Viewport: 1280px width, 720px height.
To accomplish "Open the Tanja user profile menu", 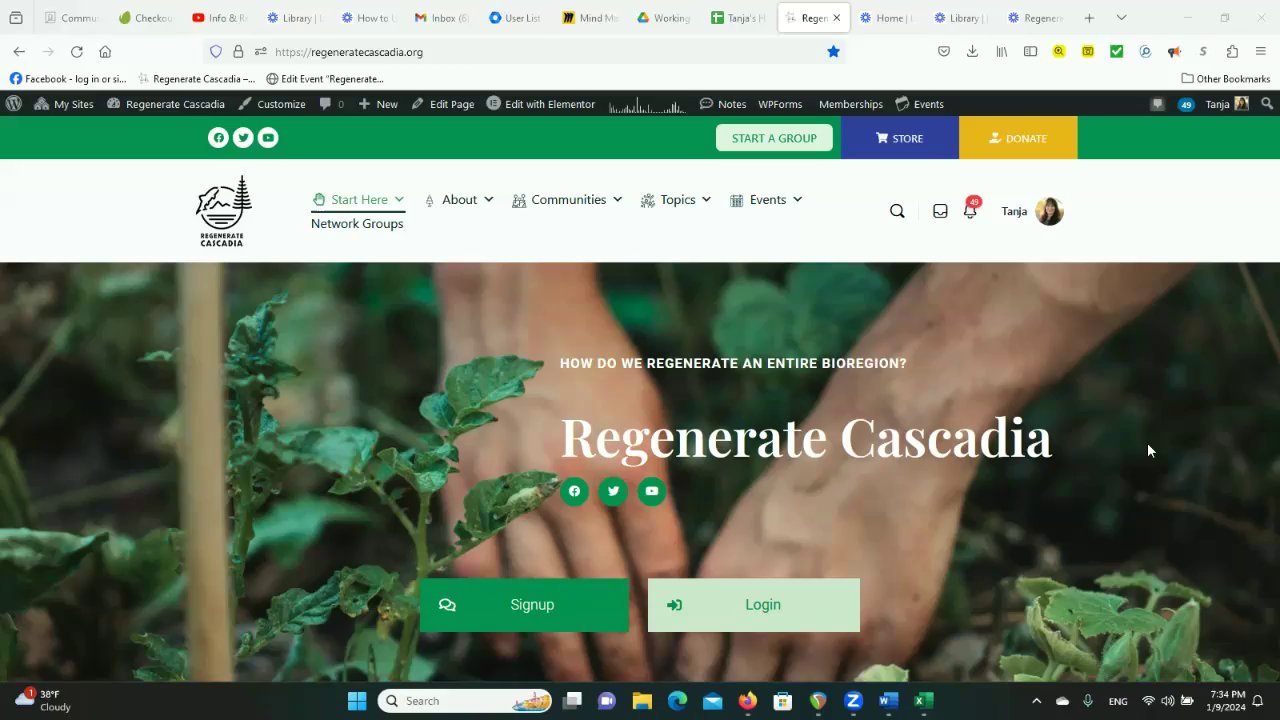I will click(1032, 211).
